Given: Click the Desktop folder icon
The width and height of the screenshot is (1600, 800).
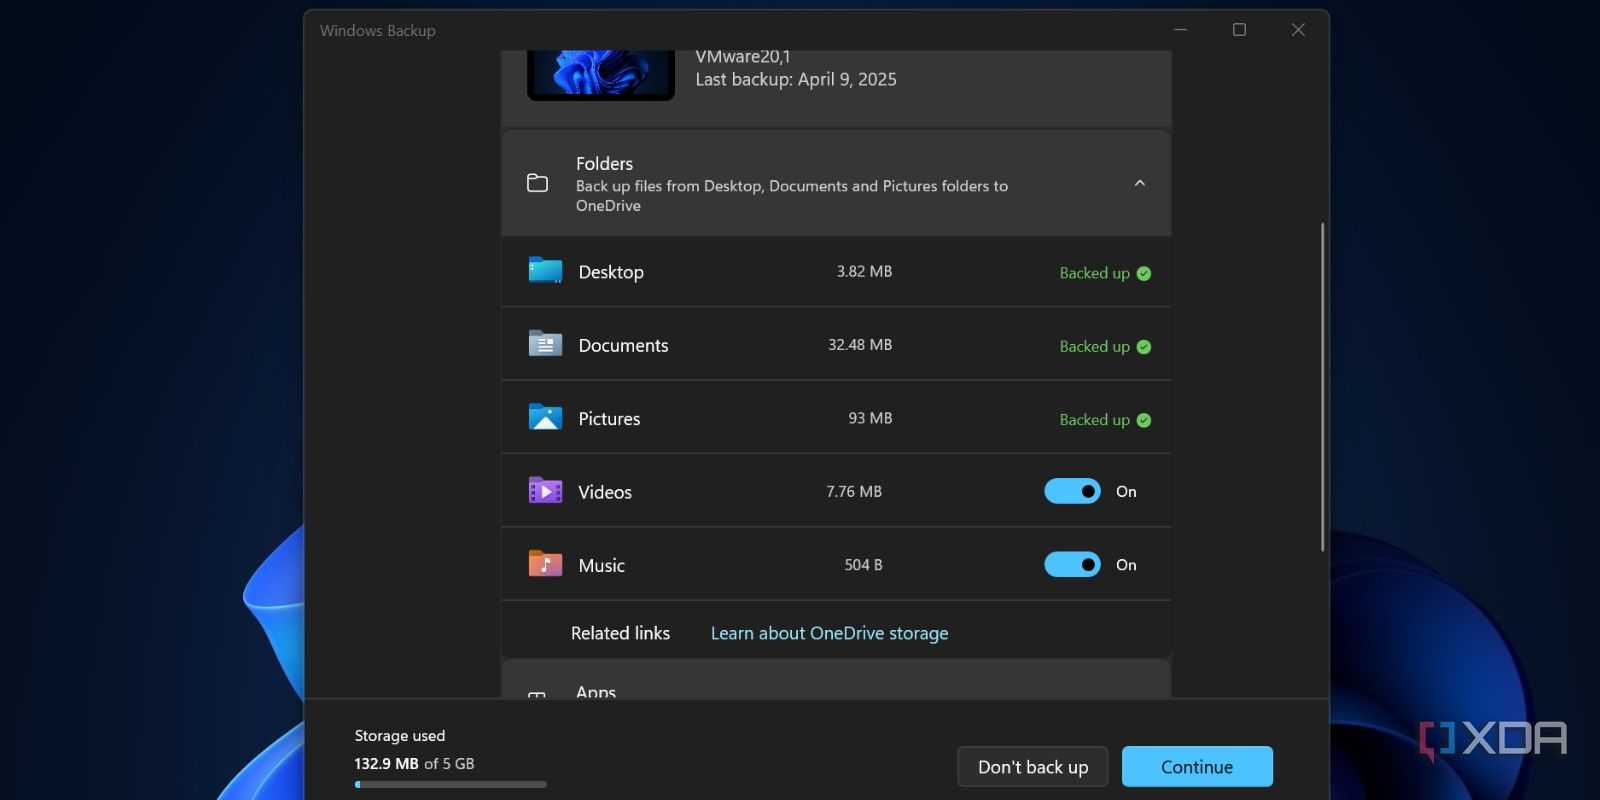Looking at the screenshot, I should coord(545,271).
